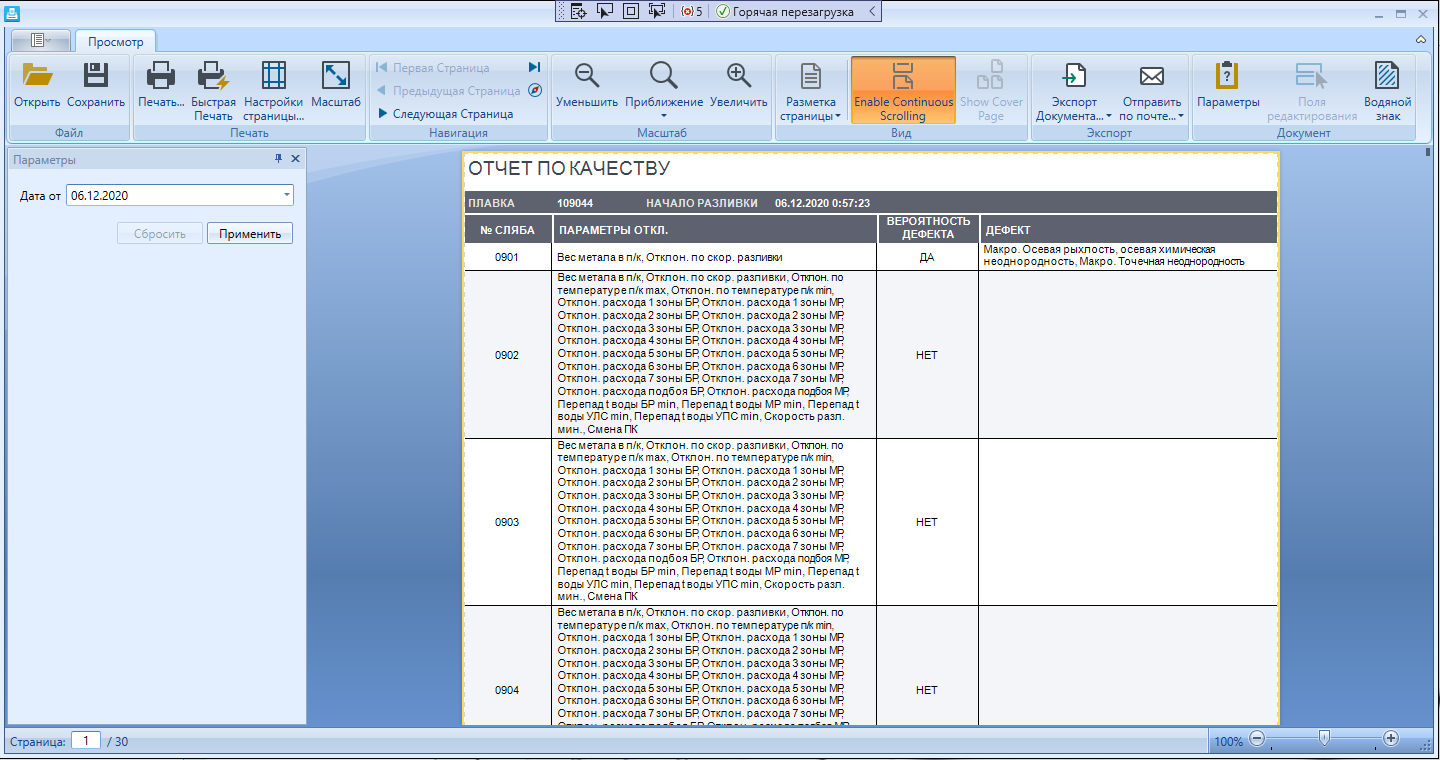The image size is (1440, 760).
Task: Open the application menu button
Action: 41,41
